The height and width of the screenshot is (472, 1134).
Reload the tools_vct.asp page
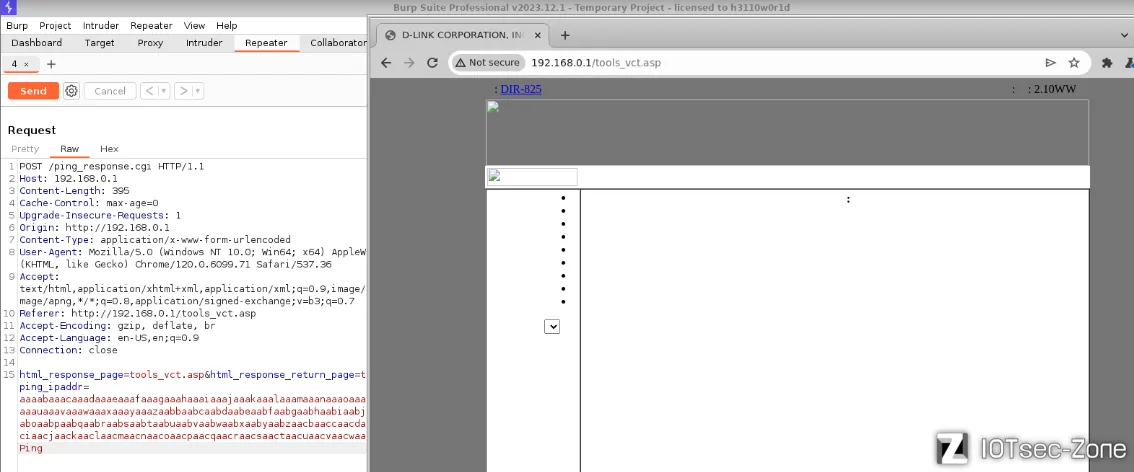tap(432, 63)
